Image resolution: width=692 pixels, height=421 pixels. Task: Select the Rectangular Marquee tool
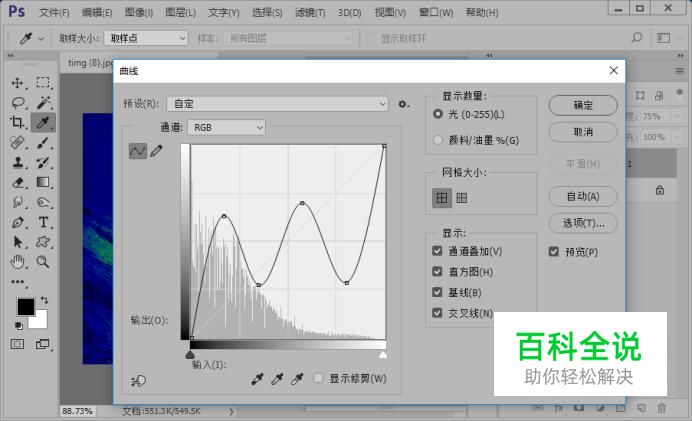(43, 83)
